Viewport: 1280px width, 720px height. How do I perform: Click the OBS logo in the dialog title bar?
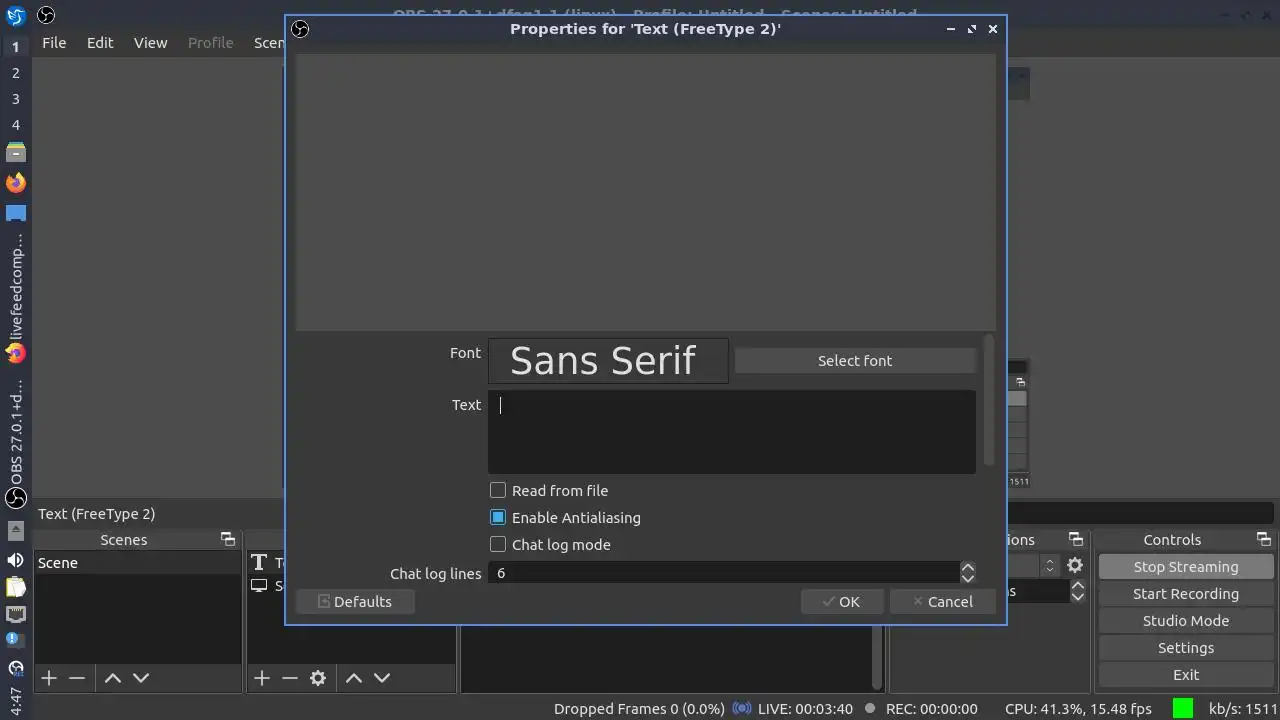pyautogui.click(x=300, y=29)
